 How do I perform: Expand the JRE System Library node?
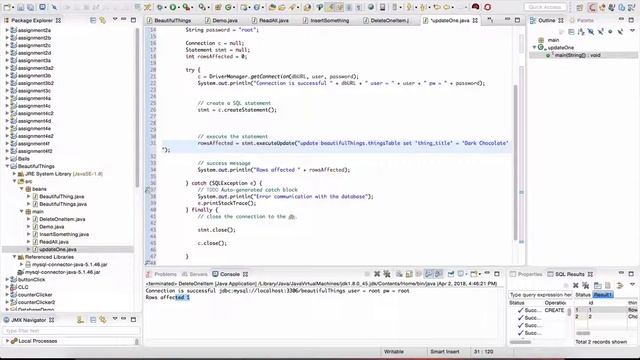[x=14, y=174]
